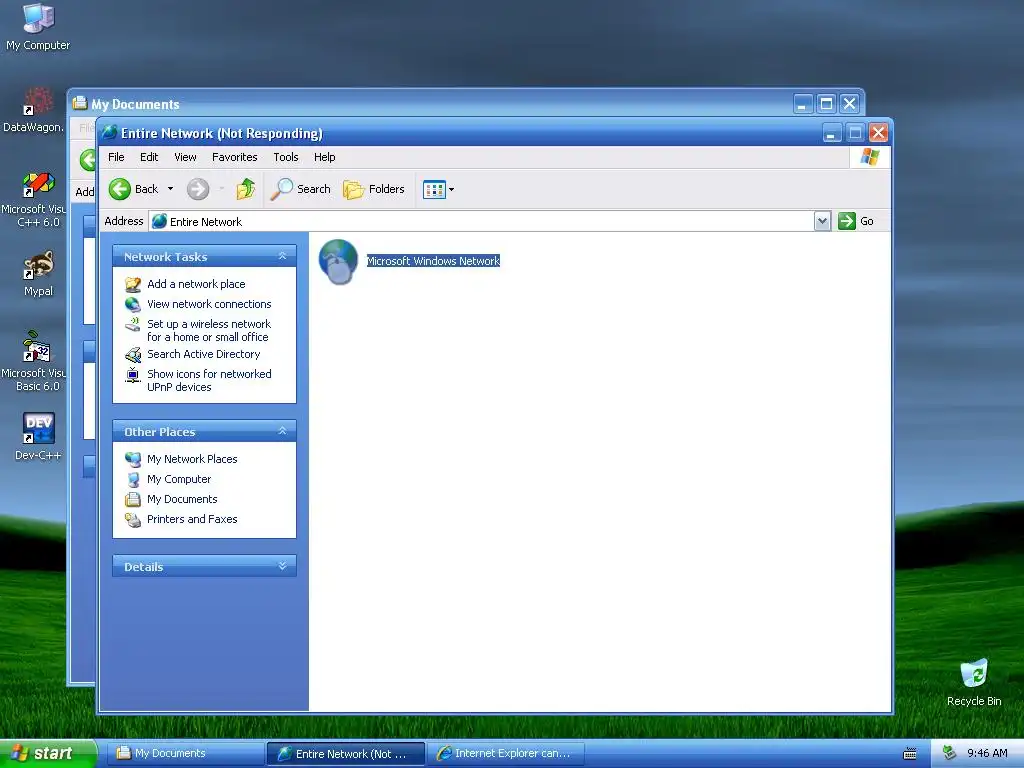This screenshot has height=768, width=1024.
Task: Select the Microsoft Visual Basic 6.0 desktop icon
Action: (37, 347)
